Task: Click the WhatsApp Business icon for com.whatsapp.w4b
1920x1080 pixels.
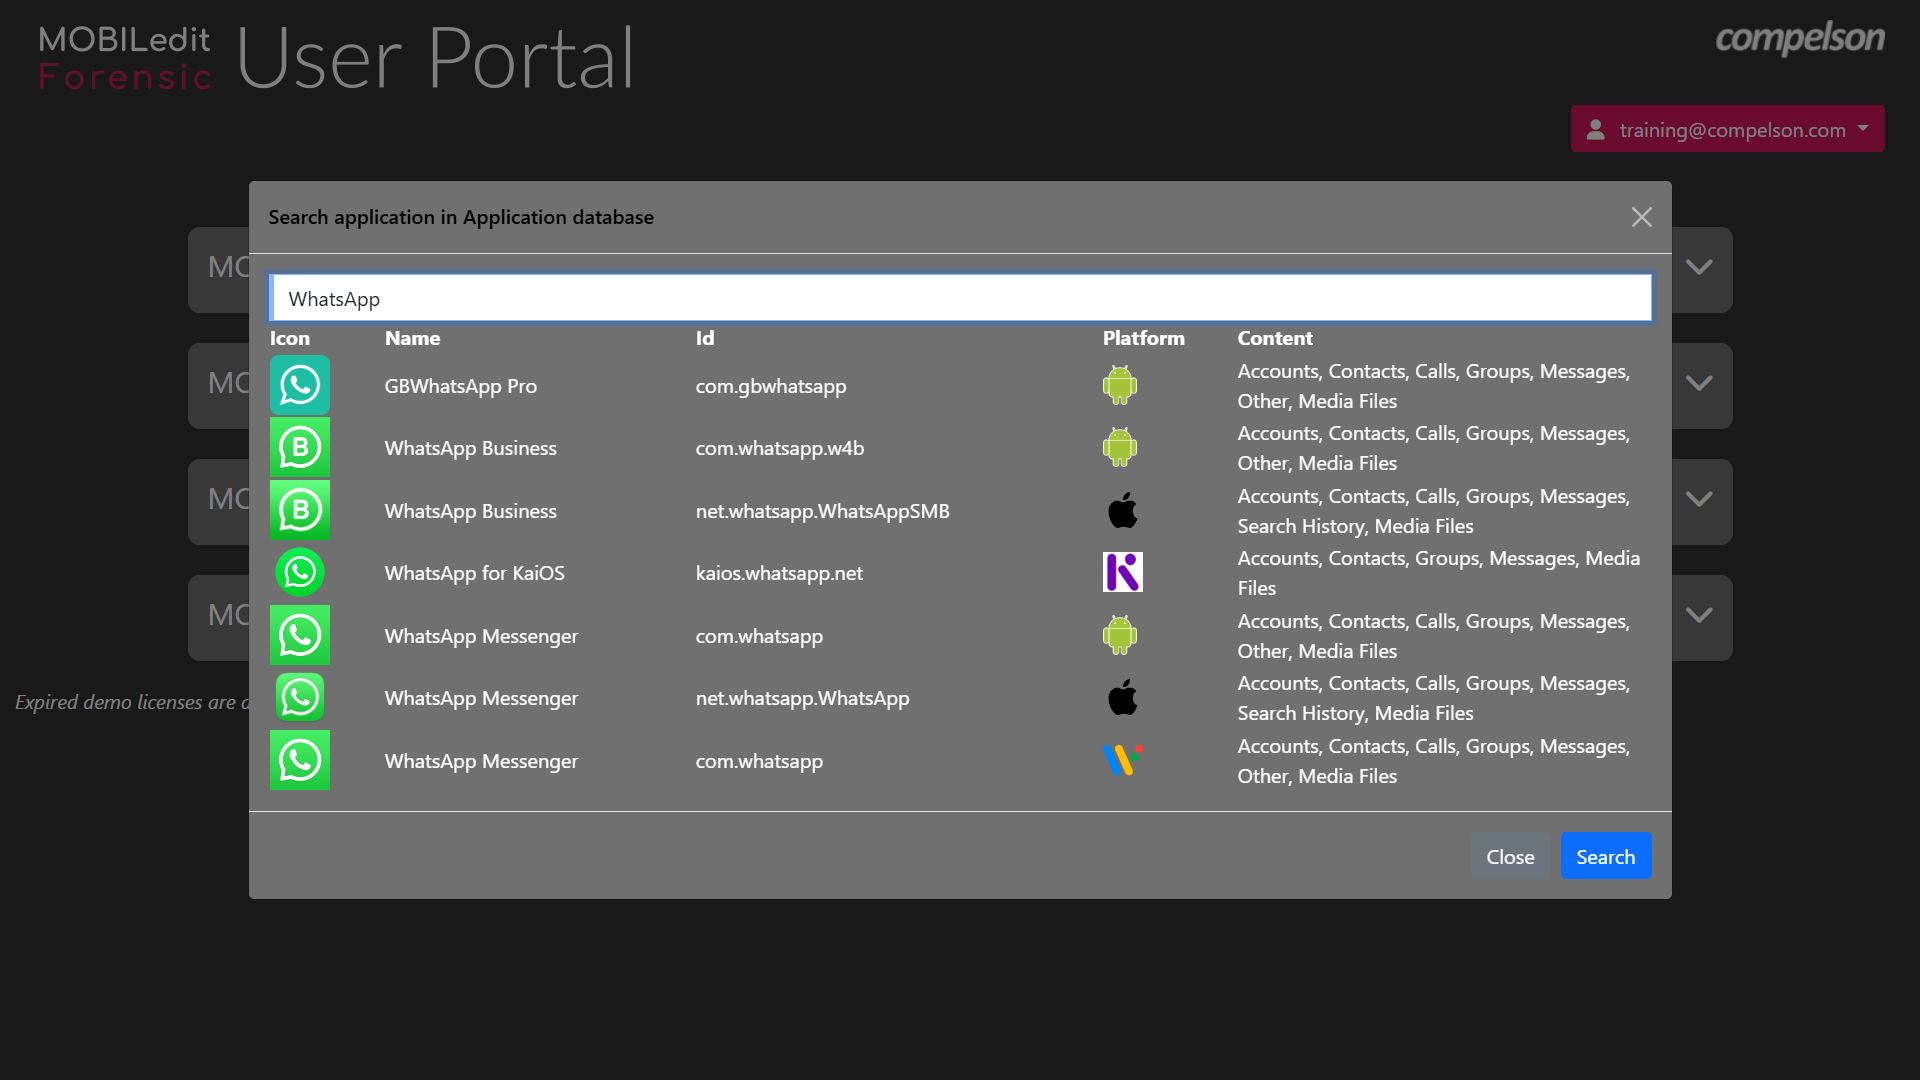Action: point(299,447)
